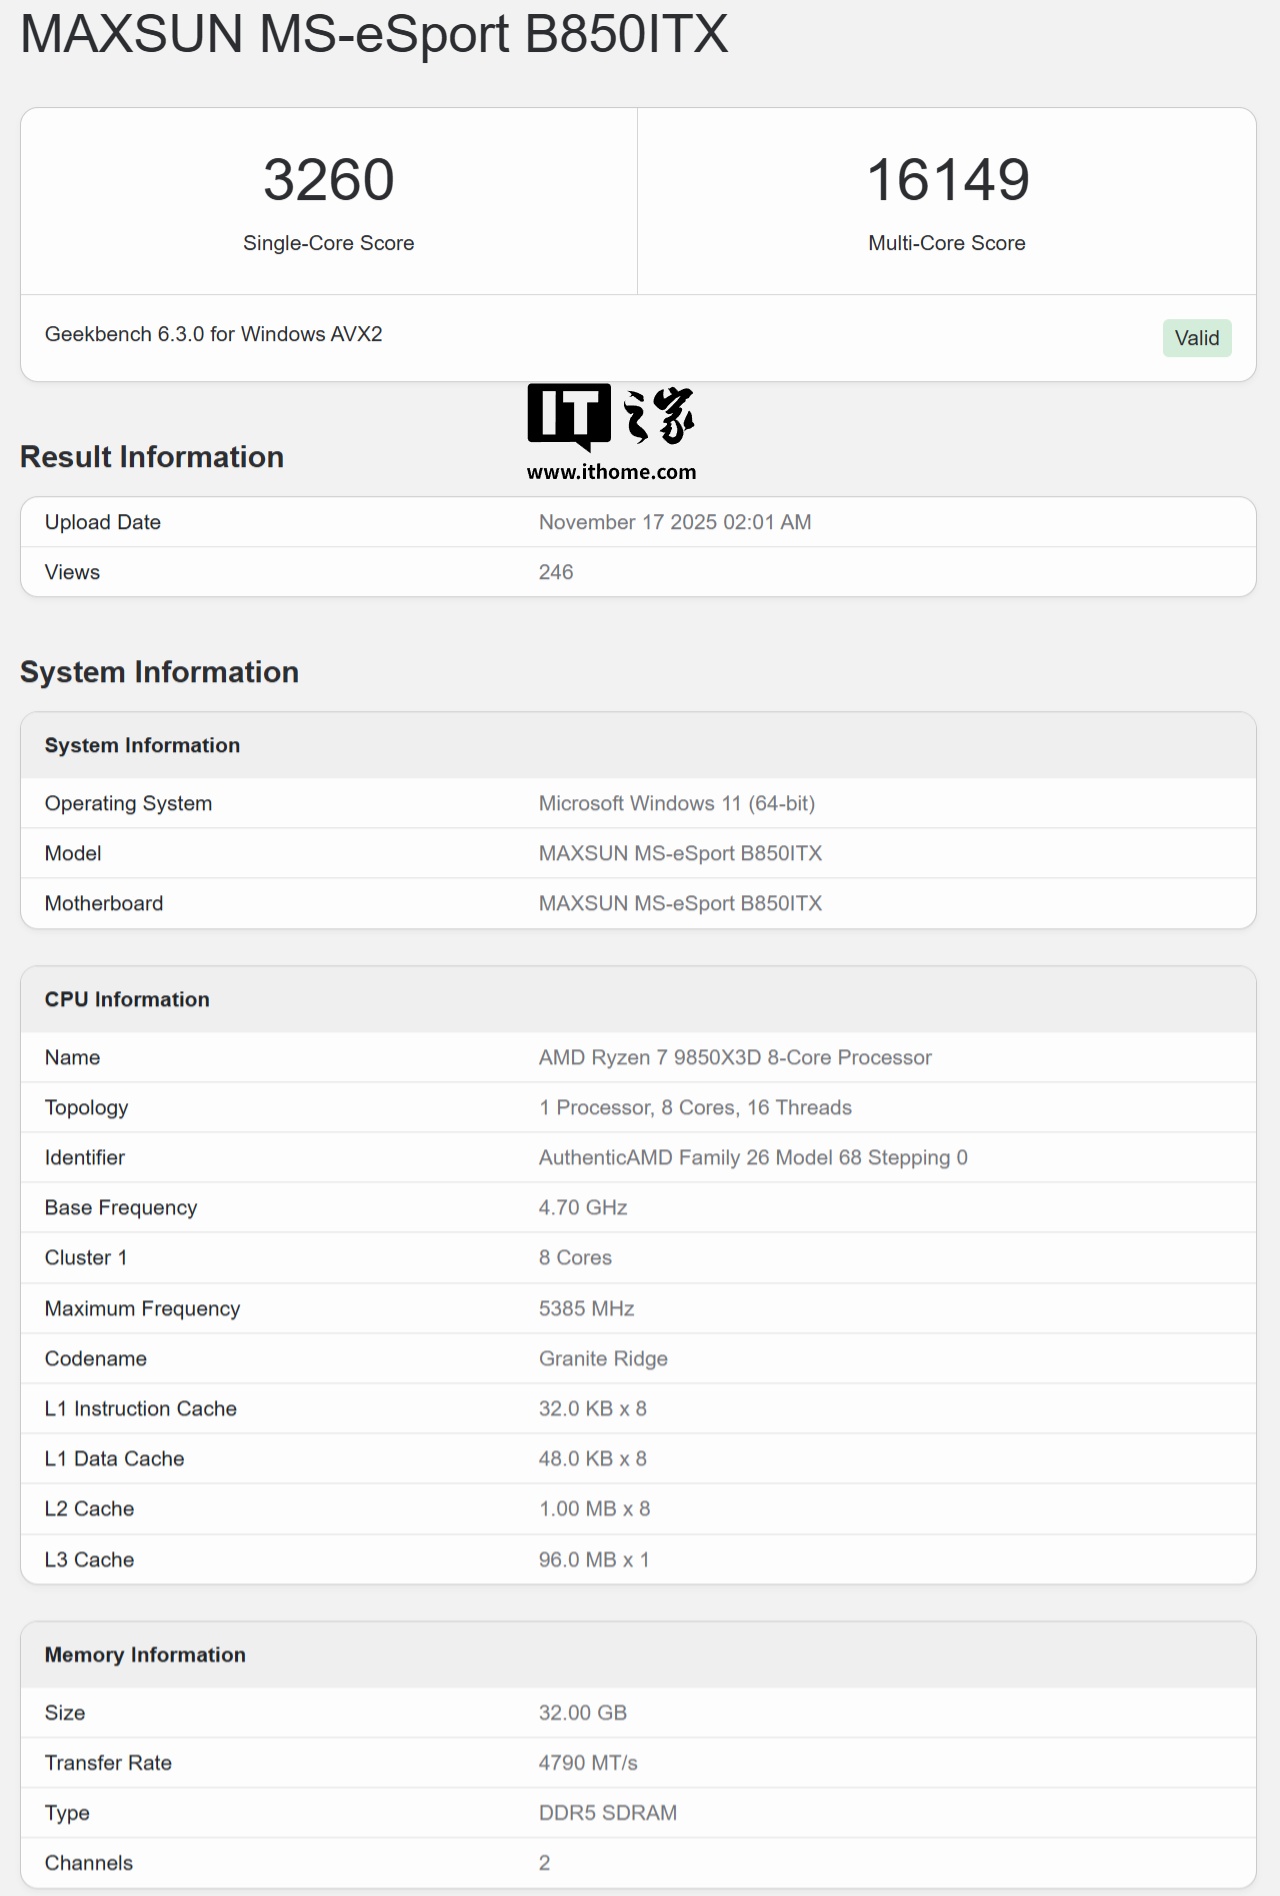Click the Type row label in Memory Information
Image resolution: width=1280 pixels, height=1896 pixels.
pyautogui.click(x=67, y=1812)
